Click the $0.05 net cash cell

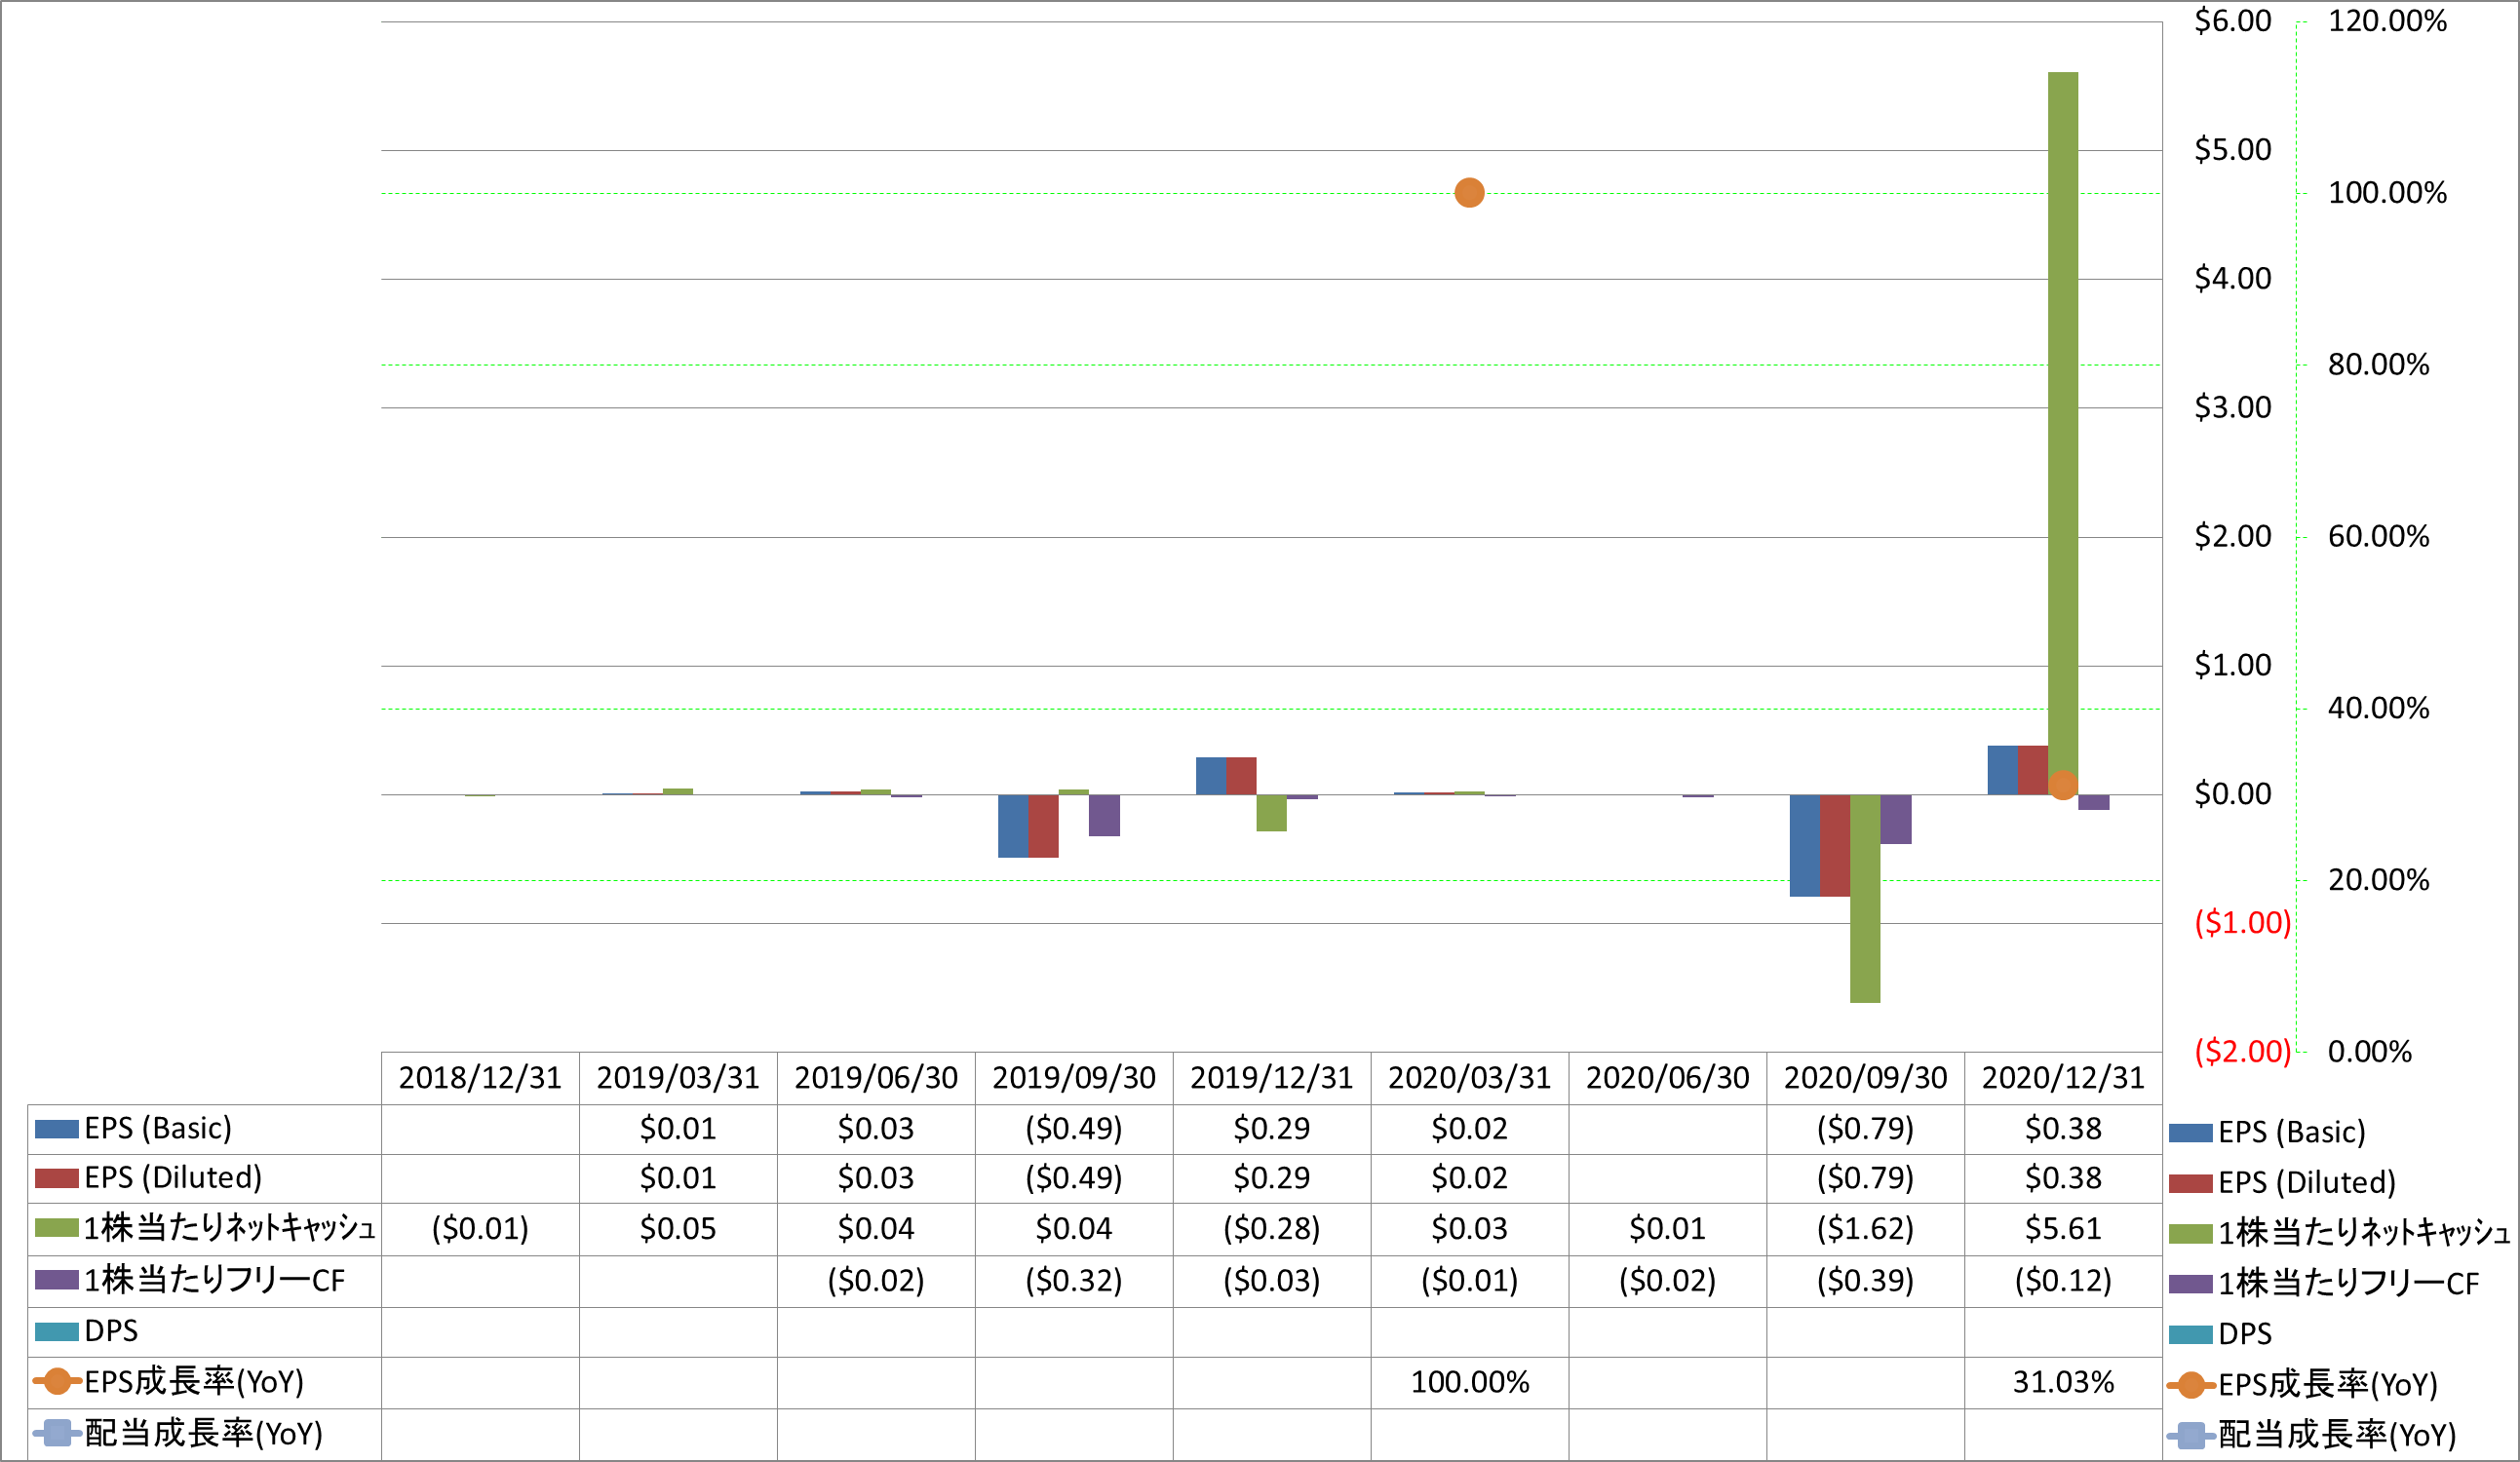(678, 1229)
